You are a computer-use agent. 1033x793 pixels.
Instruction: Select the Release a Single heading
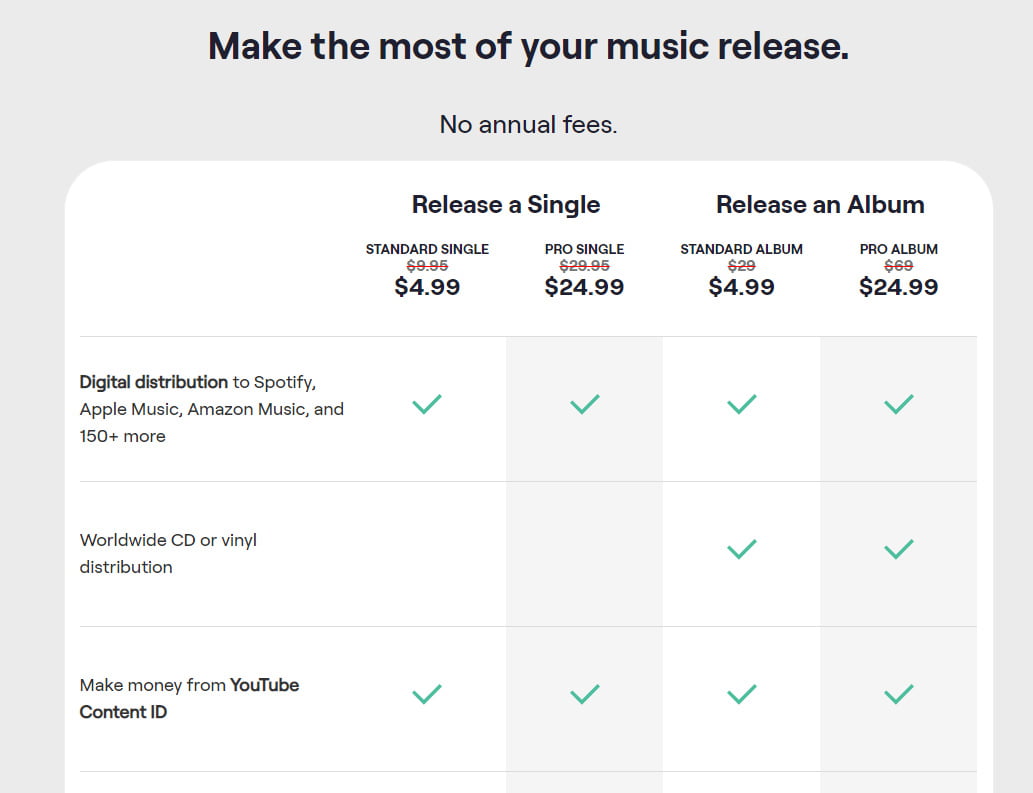pos(506,205)
